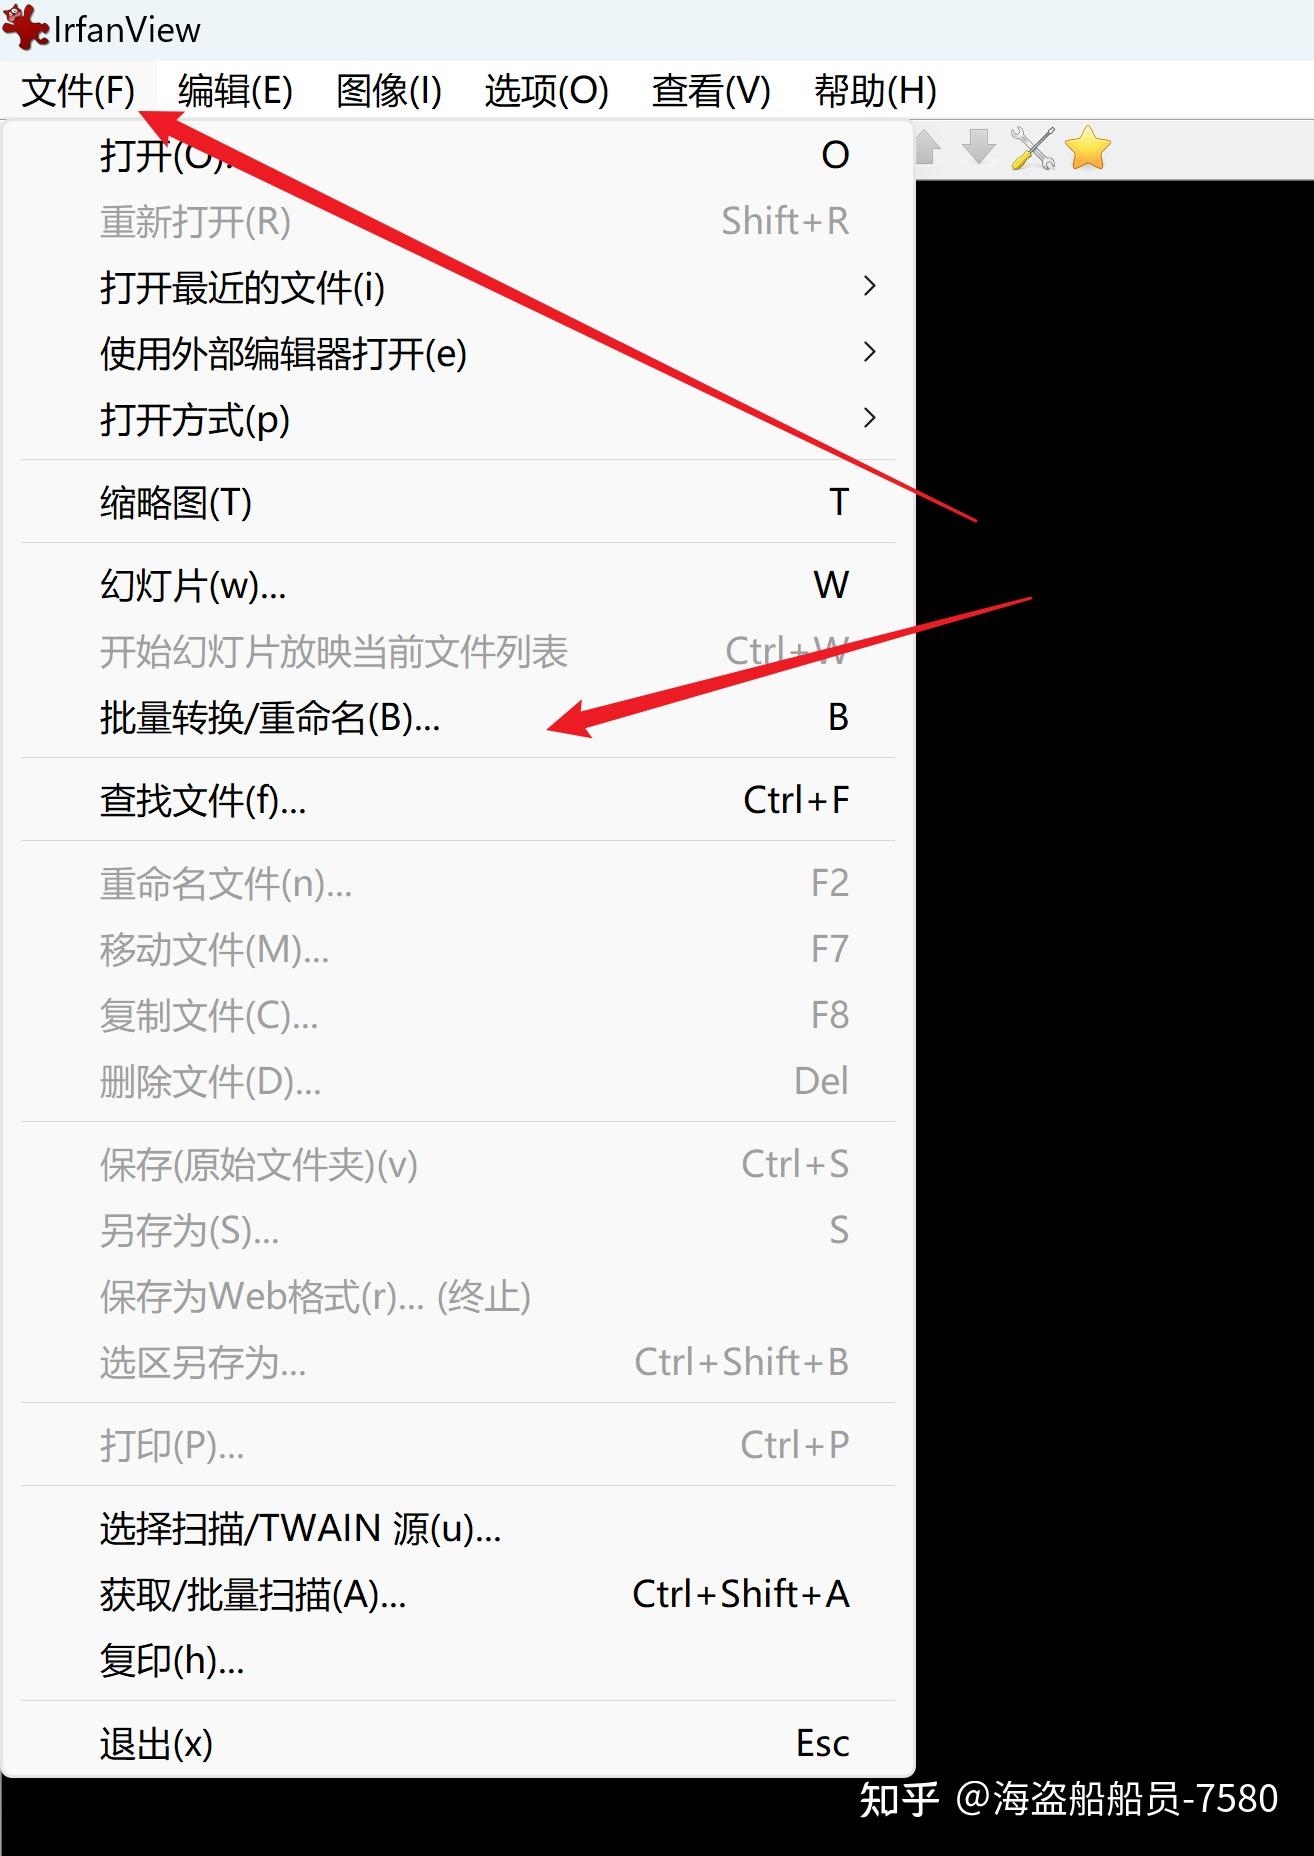Image resolution: width=1314 pixels, height=1856 pixels.
Task: Open the 文件(F) menu
Action: (x=78, y=91)
